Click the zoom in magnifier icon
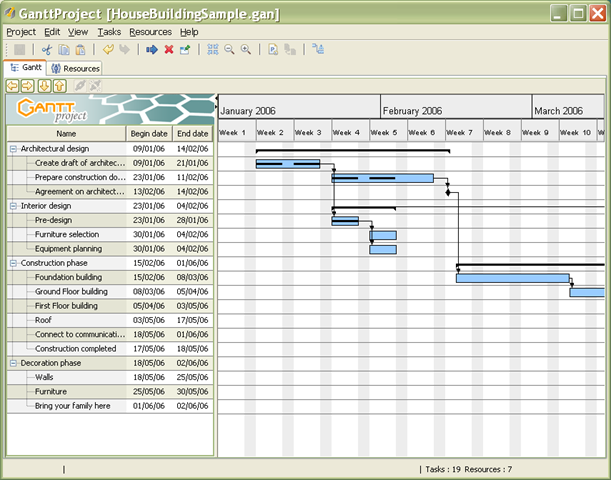 click(245, 49)
